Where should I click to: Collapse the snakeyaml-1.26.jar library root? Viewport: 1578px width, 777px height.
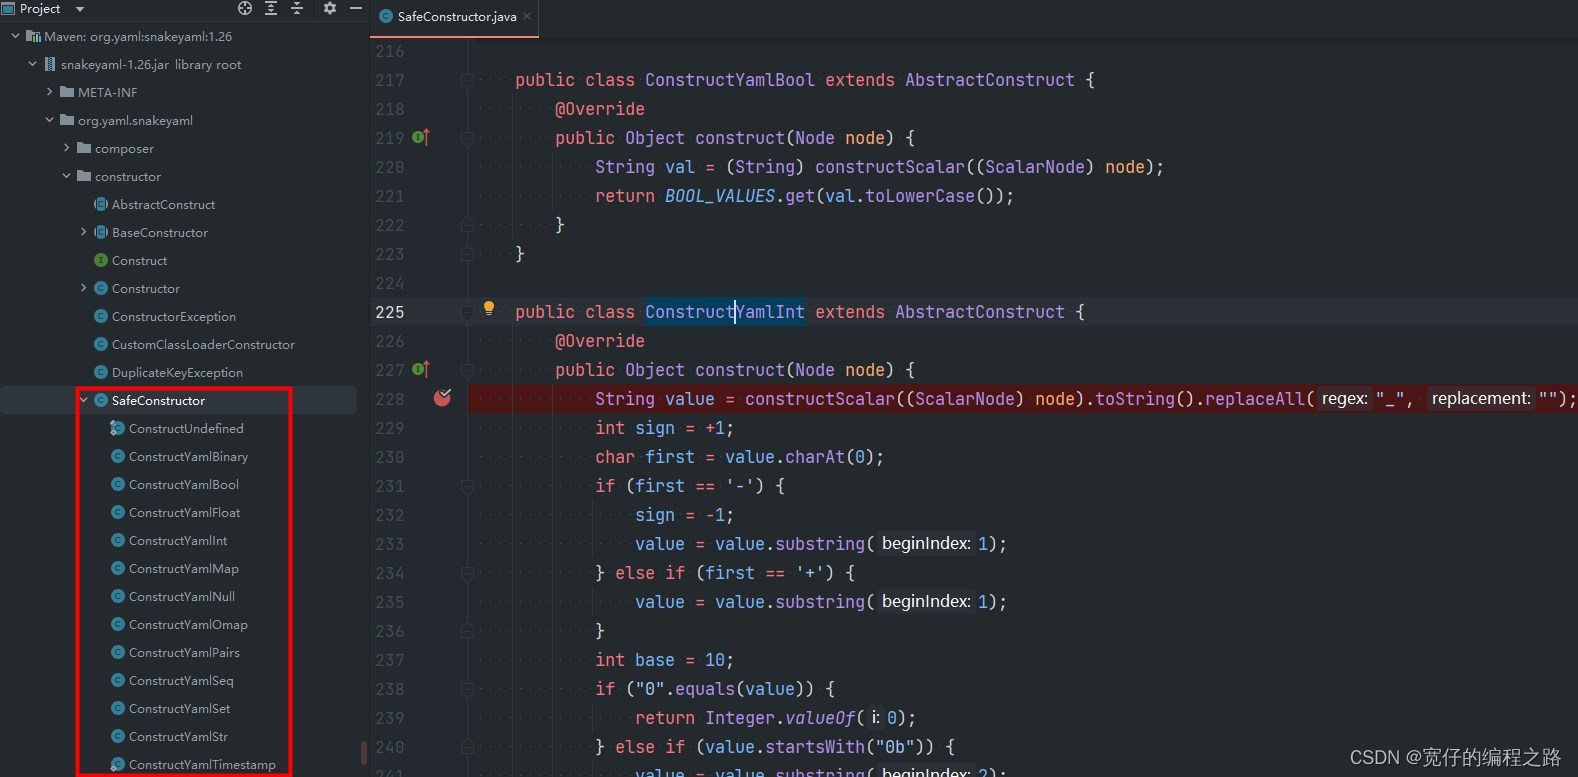[x=32, y=64]
